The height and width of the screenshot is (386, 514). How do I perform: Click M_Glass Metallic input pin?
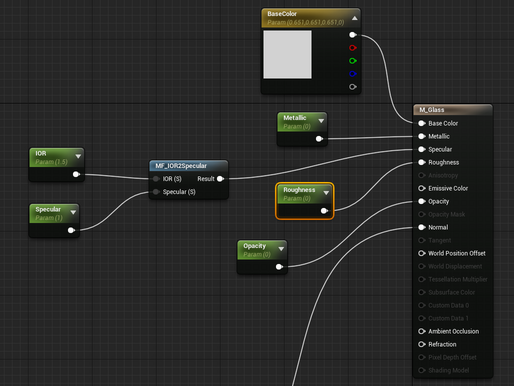[x=422, y=136]
